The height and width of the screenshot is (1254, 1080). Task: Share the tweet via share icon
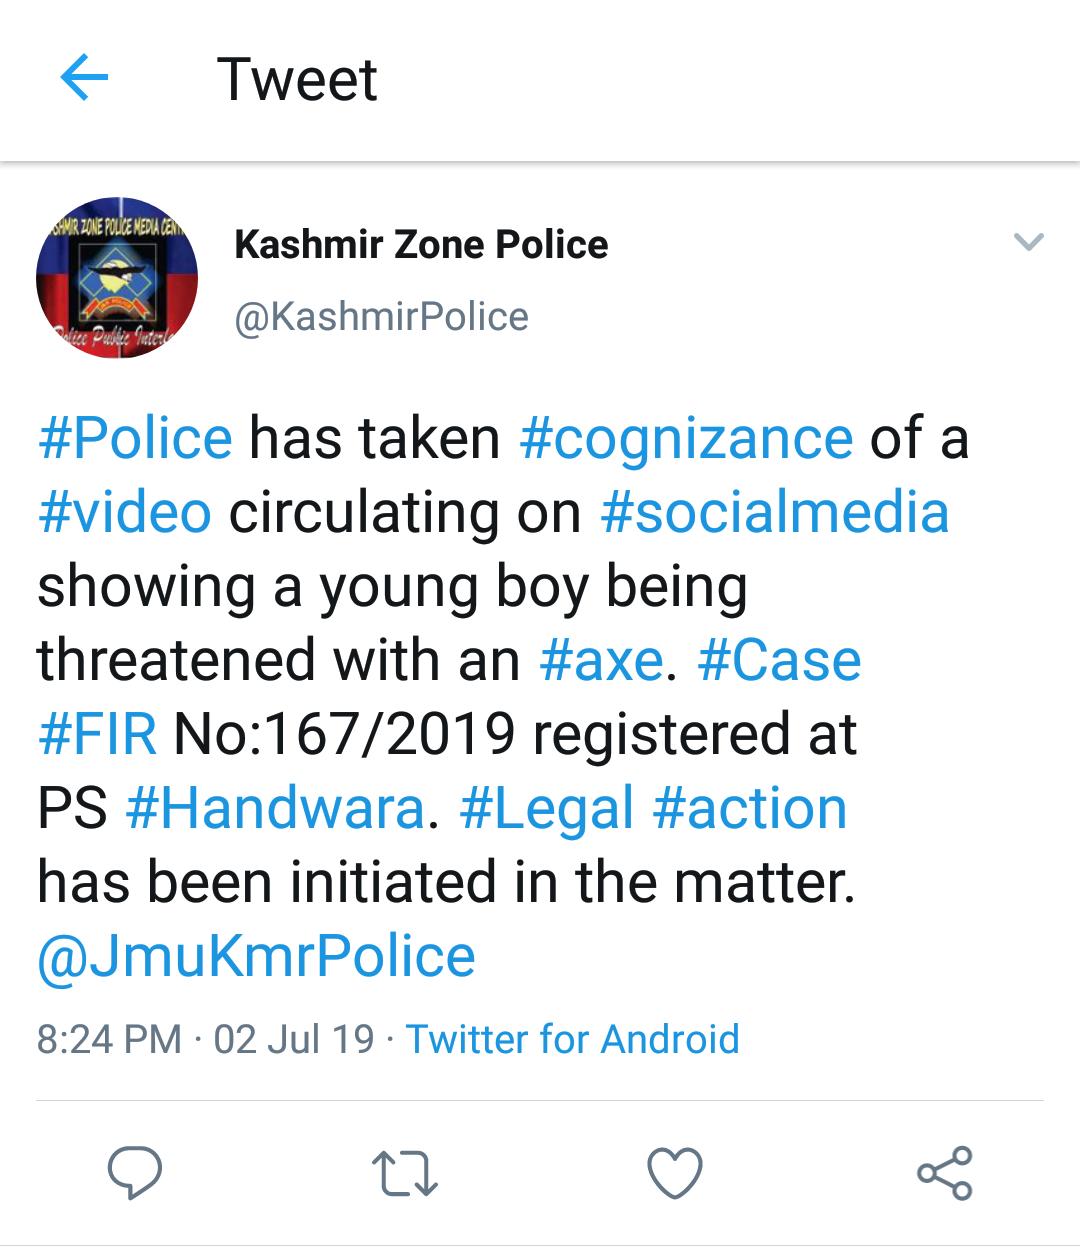(x=944, y=1172)
